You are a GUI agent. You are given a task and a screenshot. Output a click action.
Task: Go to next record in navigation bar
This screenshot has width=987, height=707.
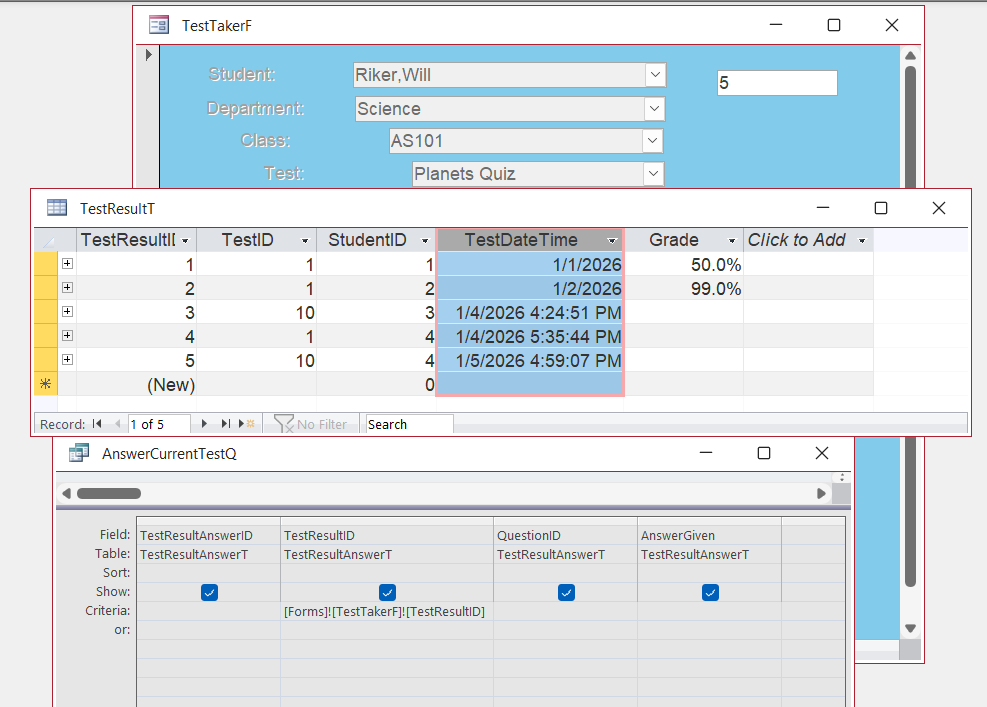coord(205,424)
